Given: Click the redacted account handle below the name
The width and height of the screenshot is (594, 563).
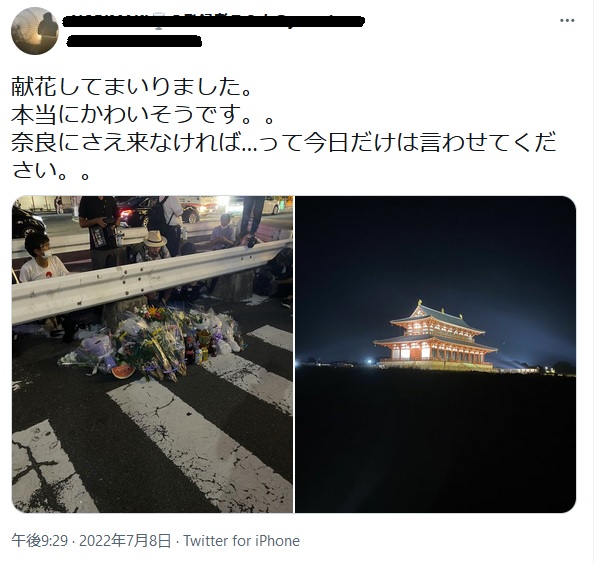Looking at the screenshot, I should click(134, 41).
